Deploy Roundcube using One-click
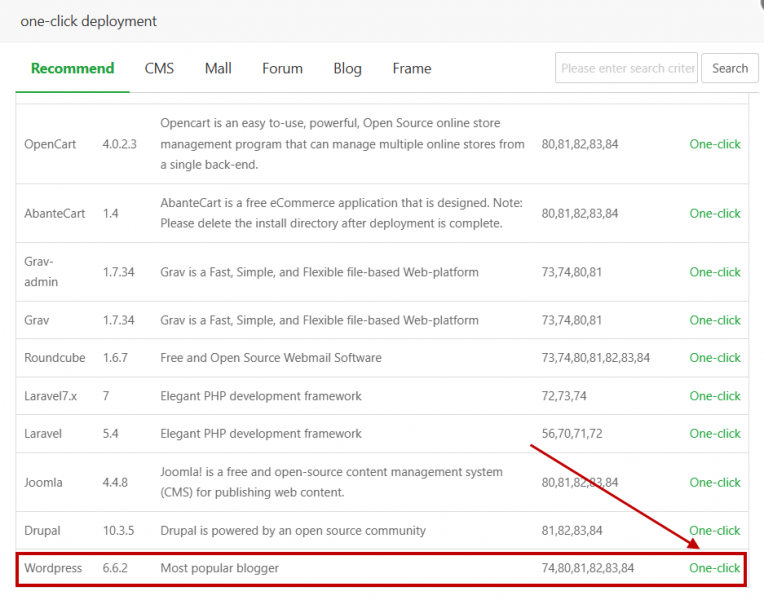This screenshot has width=764, height=600. tap(714, 358)
